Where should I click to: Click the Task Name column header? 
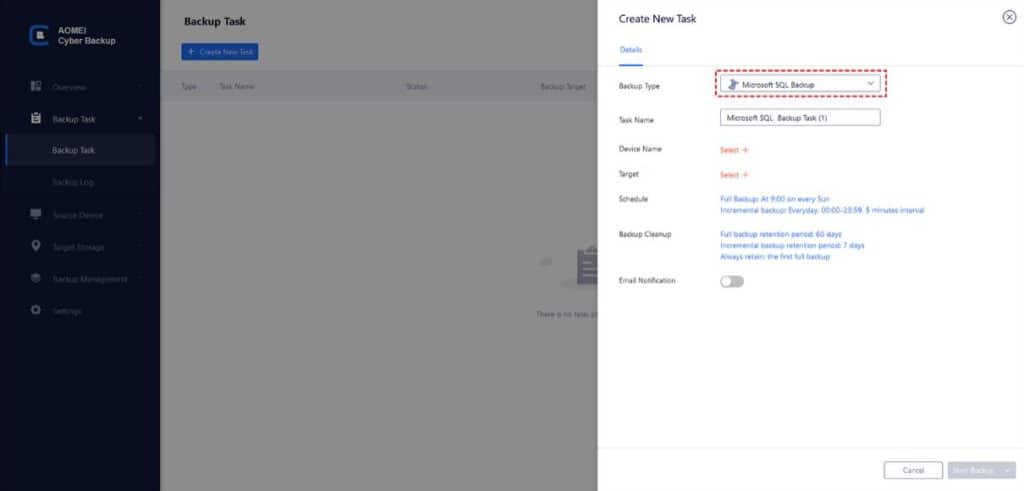pos(236,86)
